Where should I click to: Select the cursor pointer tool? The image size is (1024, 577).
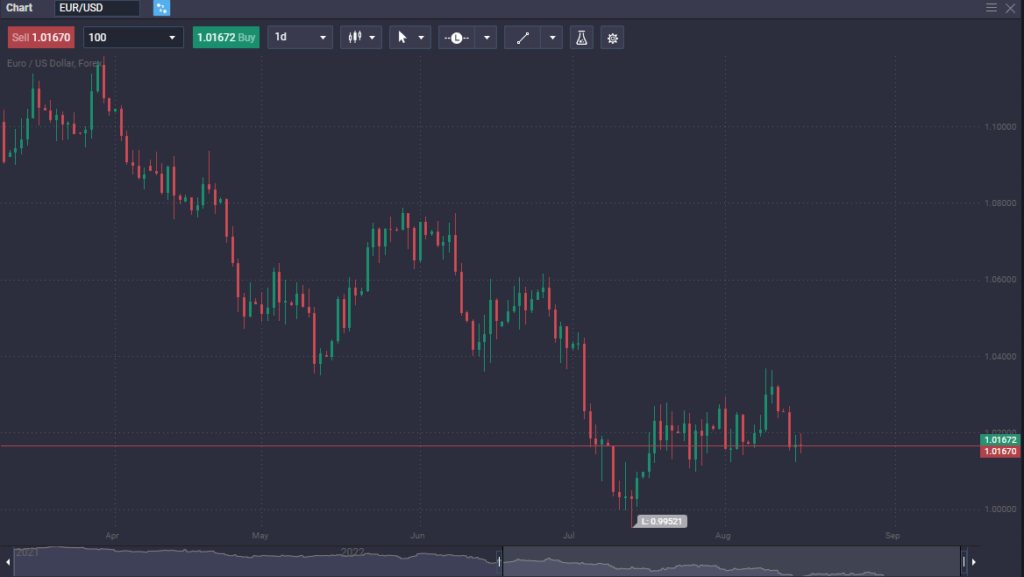coord(402,38)
